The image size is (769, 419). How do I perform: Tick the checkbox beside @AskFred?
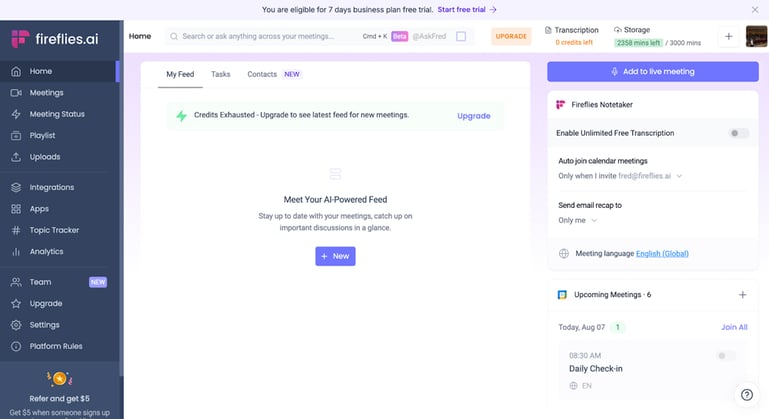(x=461, y=36)
